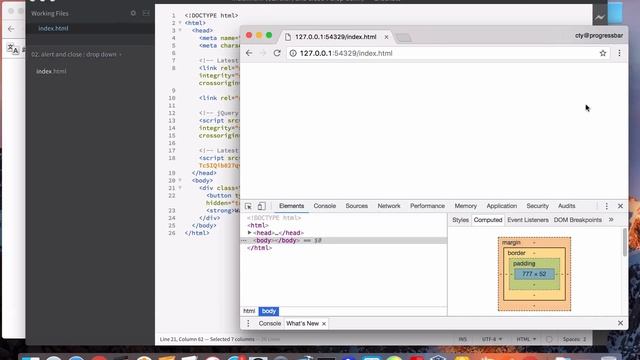Open Chrome three-dot menu

pos(619,53)
